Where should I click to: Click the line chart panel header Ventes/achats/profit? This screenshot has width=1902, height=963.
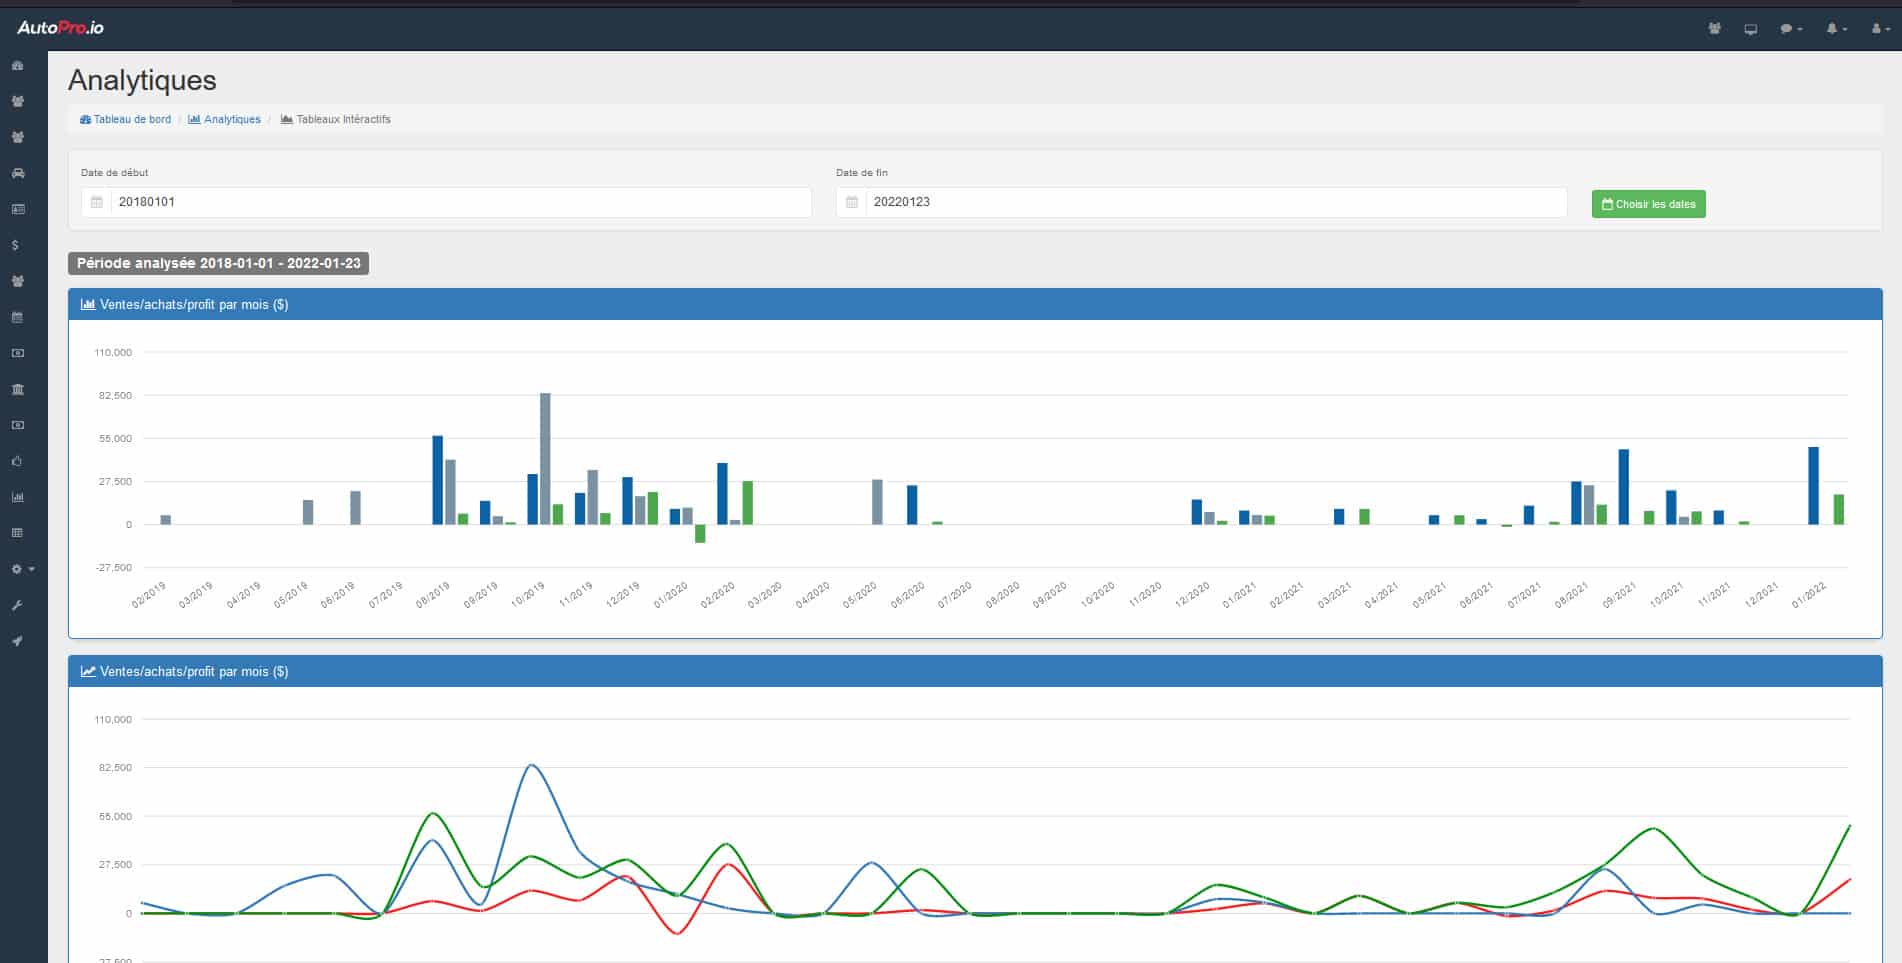tap(975, 671)
